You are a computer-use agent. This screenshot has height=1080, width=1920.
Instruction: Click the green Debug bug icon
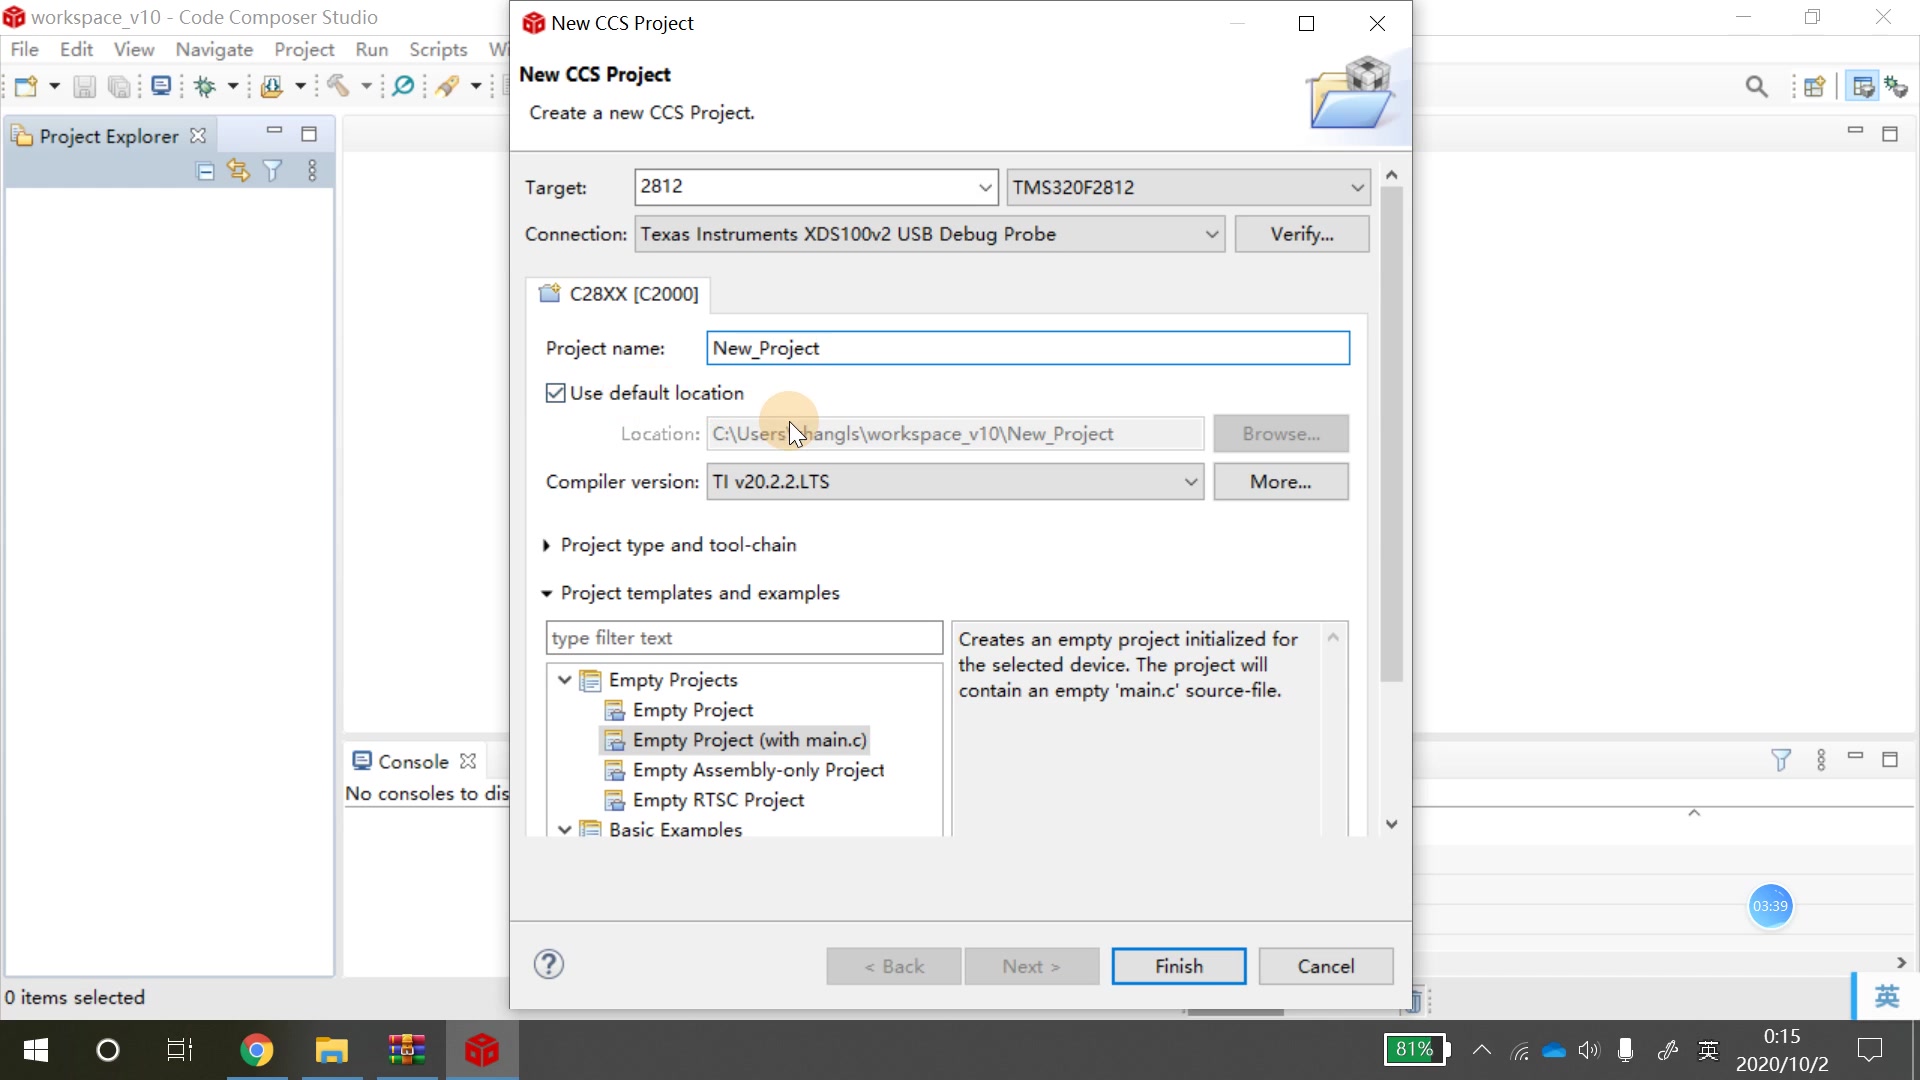pyautogui.click(x=205, y=87)
